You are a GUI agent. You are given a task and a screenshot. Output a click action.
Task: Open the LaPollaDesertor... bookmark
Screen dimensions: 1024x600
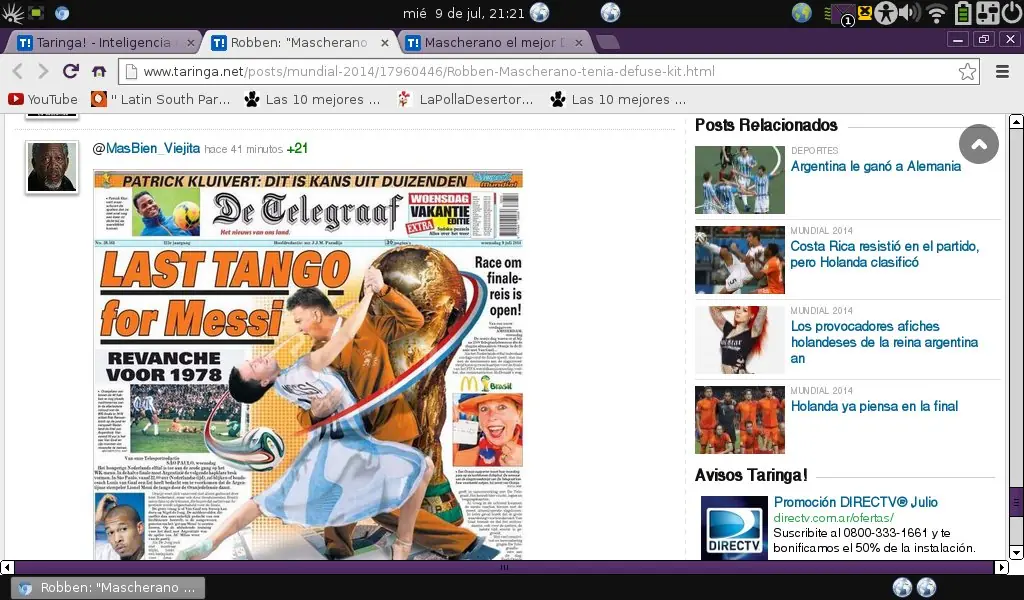tap(466, 99)
